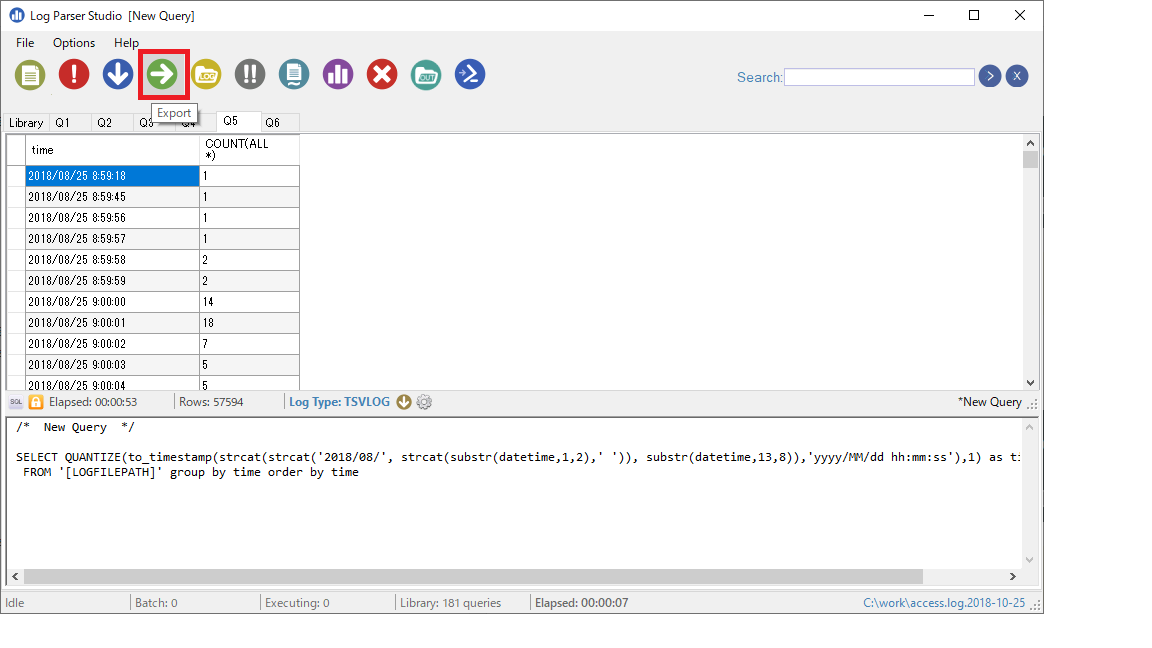Screen dimensions: 1152x648
Task: Click the New Query toolbar icon
Action: 30,74
